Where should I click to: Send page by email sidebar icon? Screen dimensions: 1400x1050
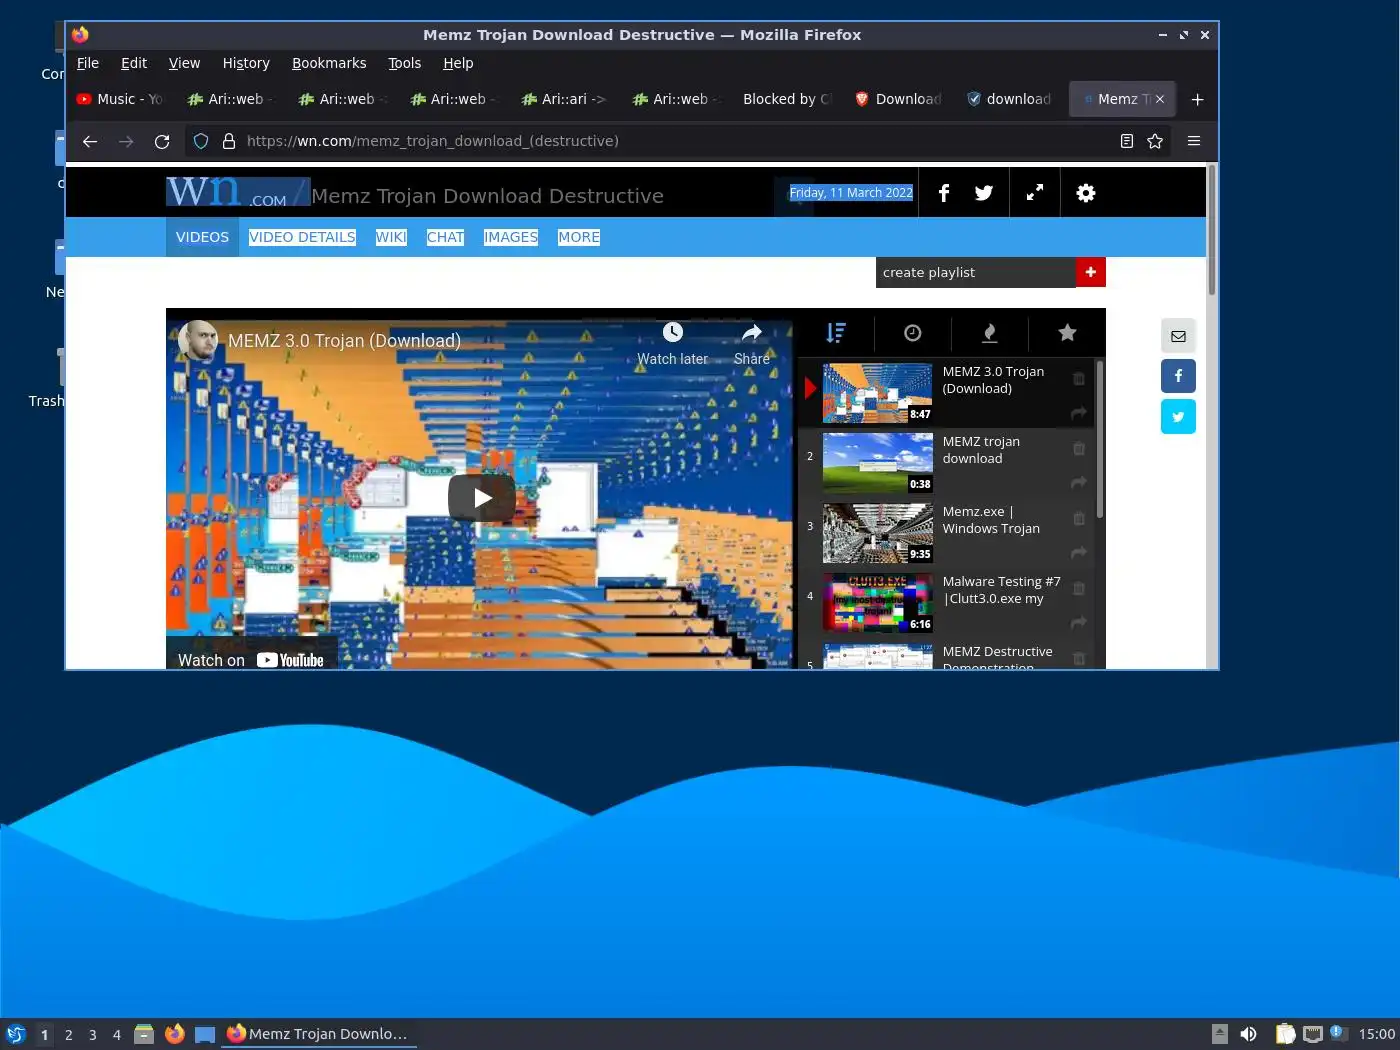click(x=1178, y=336)
